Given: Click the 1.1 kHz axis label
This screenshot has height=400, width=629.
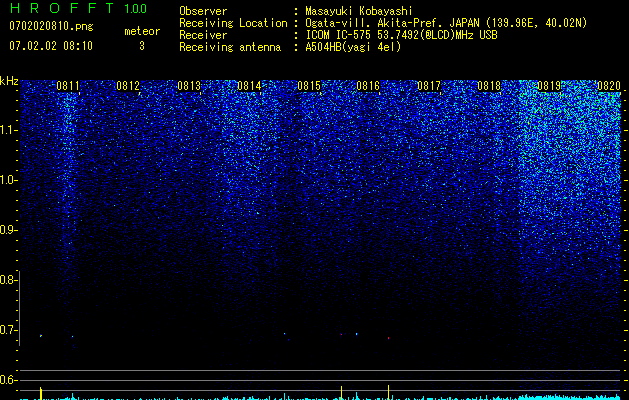Looking at the screenshot, I should pyautogui.click(x=7, y=130).
